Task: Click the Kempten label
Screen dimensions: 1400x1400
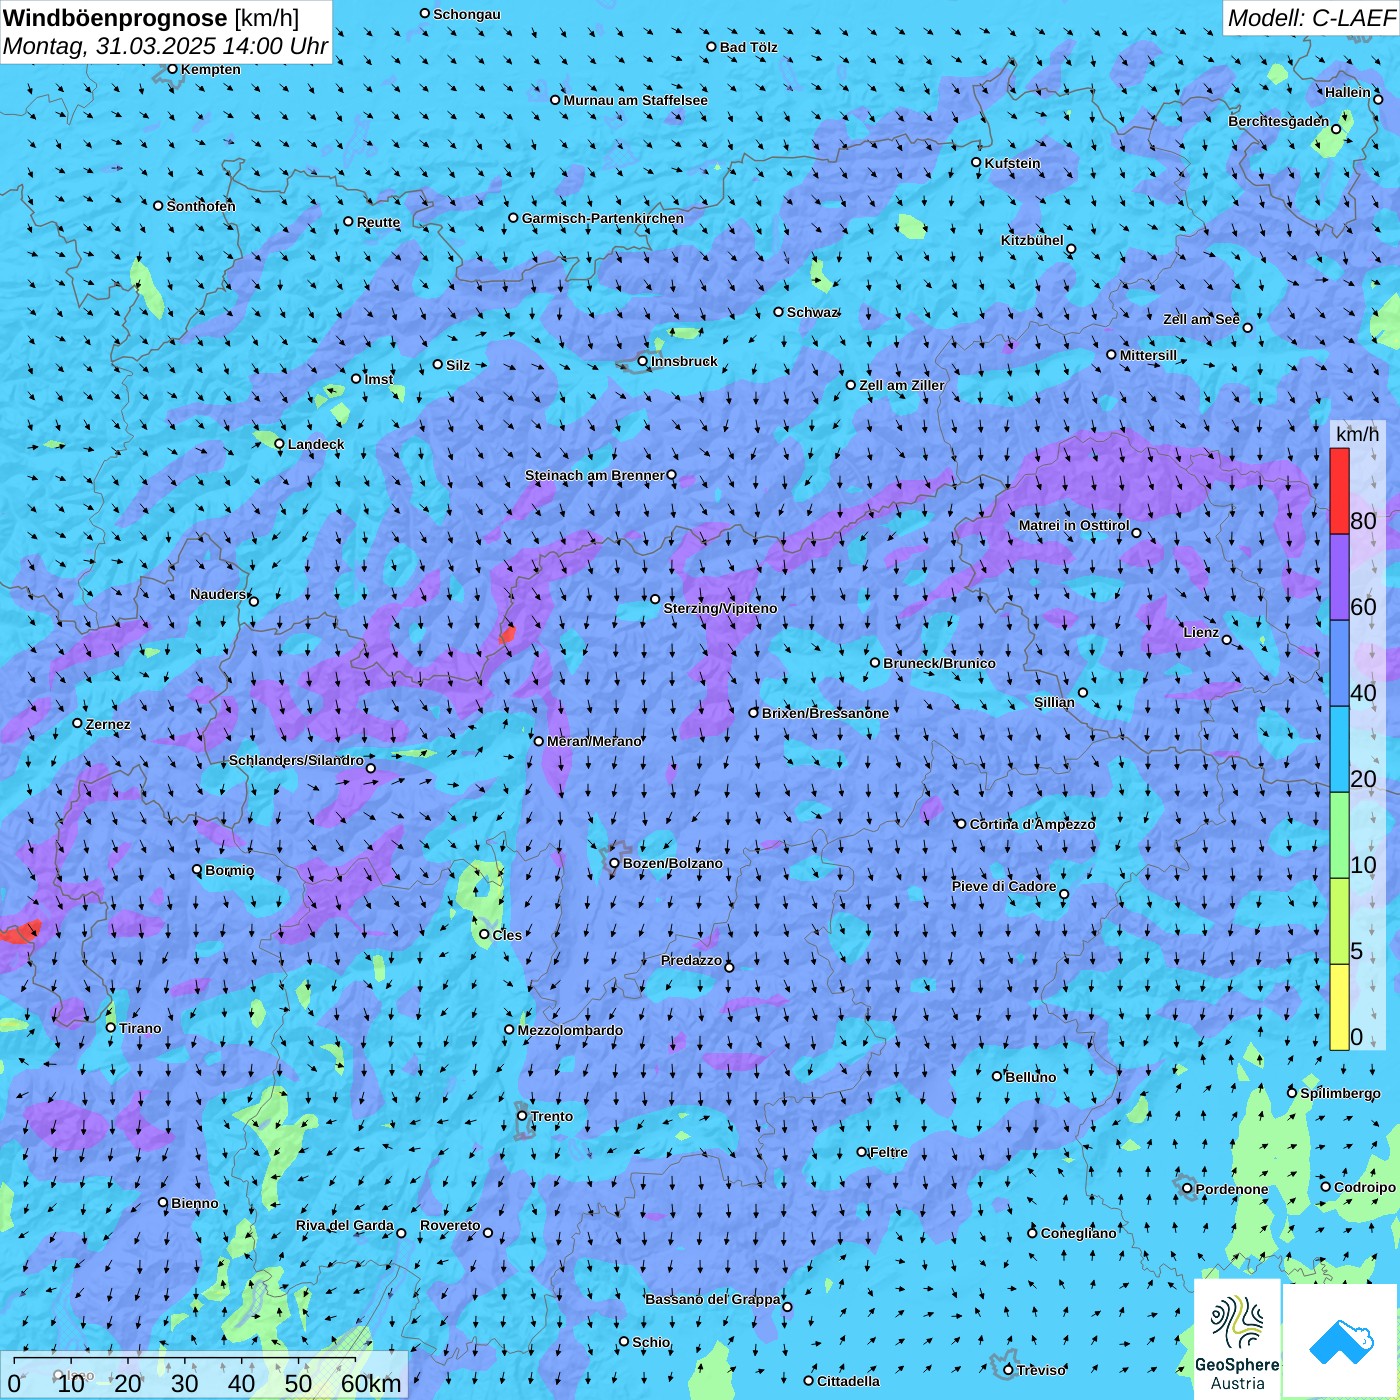Action: (x=210, y=69)
